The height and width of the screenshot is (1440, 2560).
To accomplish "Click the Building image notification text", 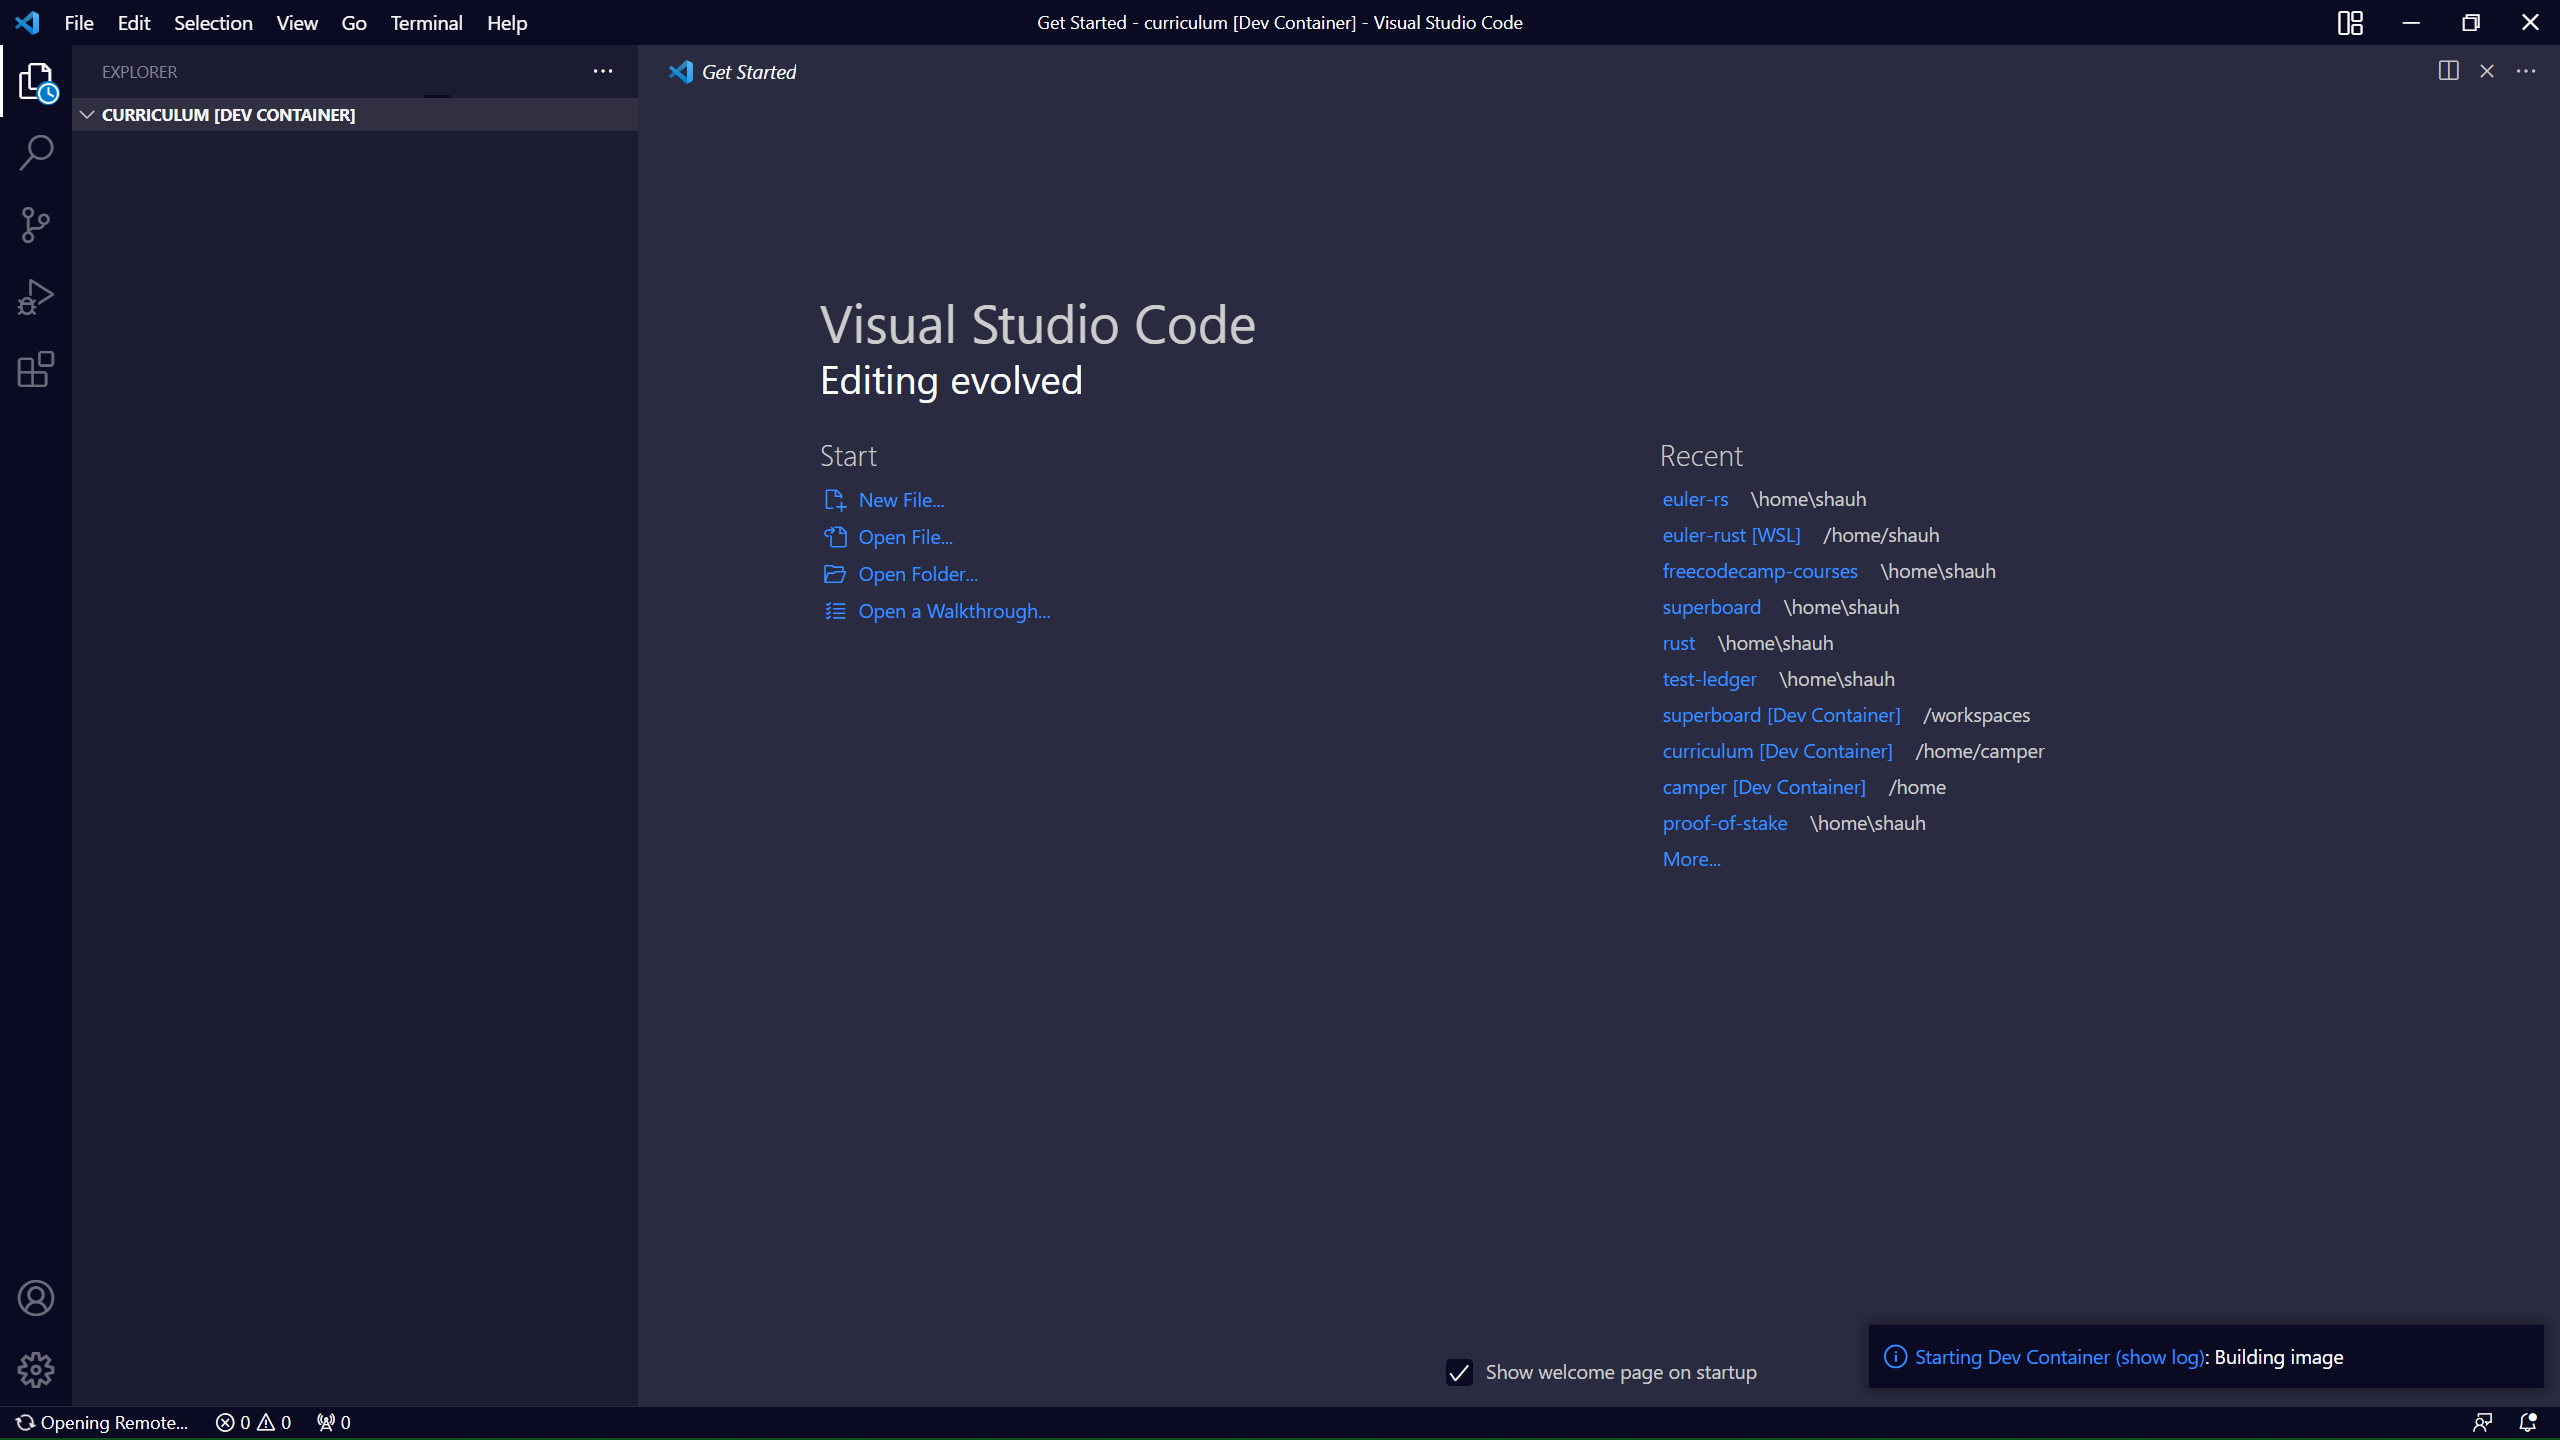I will click(2278, 1357).
